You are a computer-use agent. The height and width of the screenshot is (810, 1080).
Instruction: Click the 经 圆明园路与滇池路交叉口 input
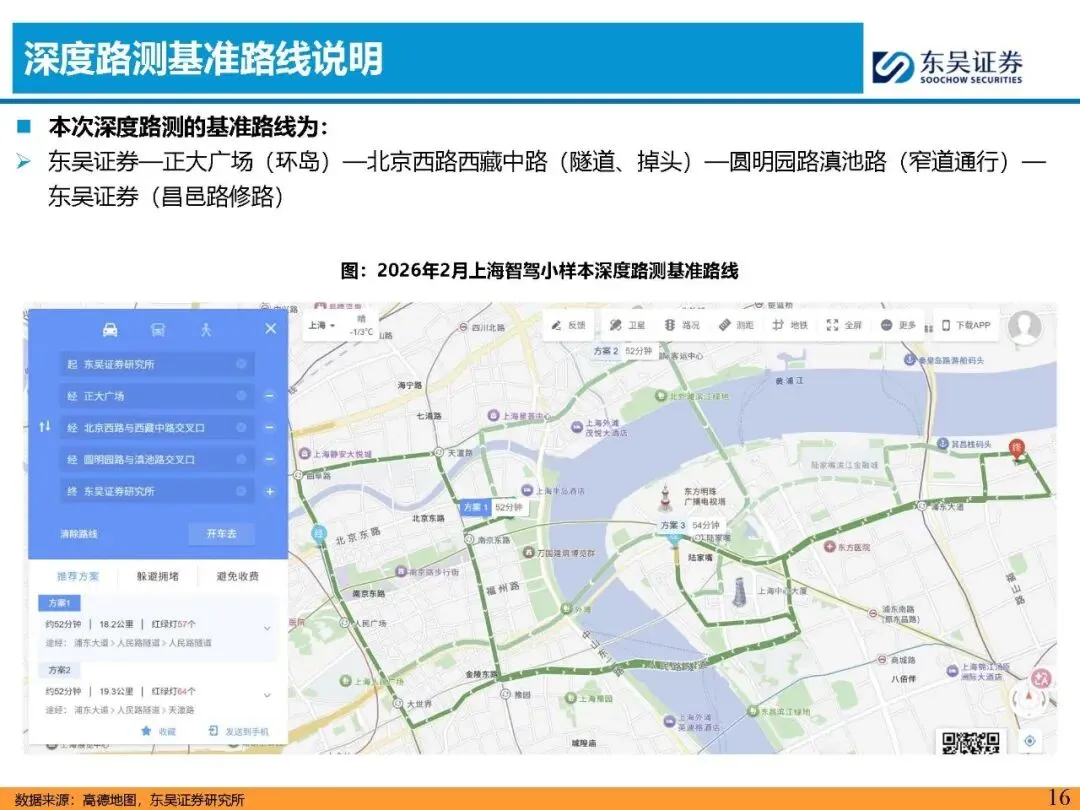pos(157,459)
